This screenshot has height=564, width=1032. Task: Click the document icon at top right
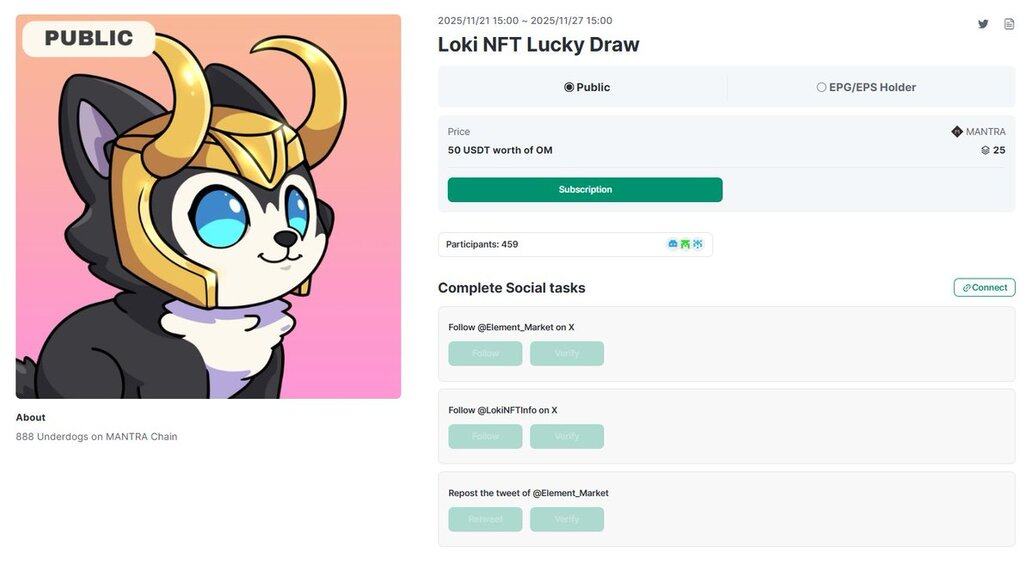tap(1009, 24)
